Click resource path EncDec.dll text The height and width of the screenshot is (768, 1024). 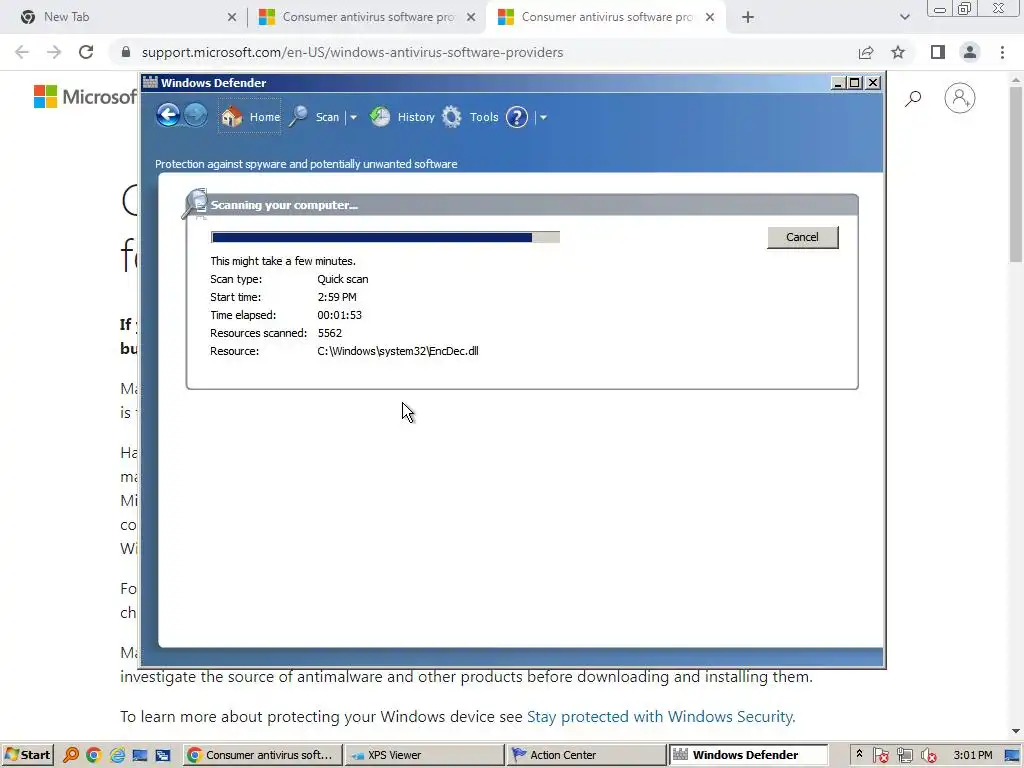pos(398,351)
